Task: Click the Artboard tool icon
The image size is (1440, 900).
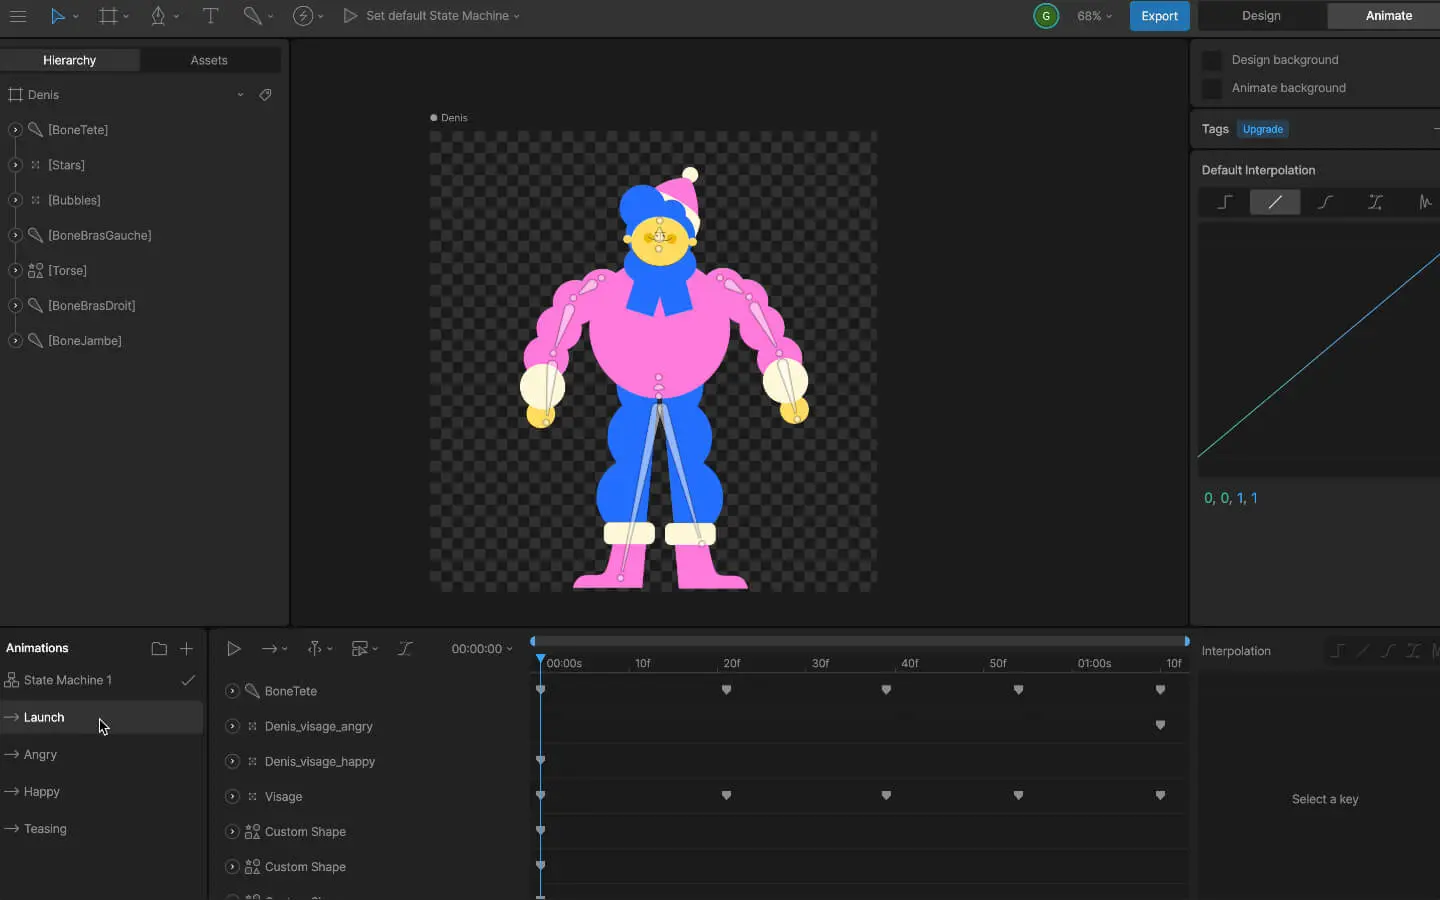Action: [x=108, y=16]
